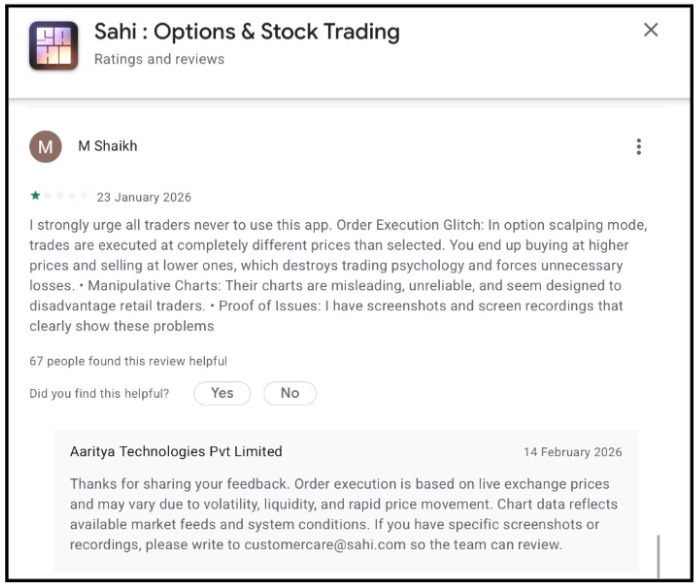Click the M Shaikh avatar circle
697x585 pixels.
(46, 147)
